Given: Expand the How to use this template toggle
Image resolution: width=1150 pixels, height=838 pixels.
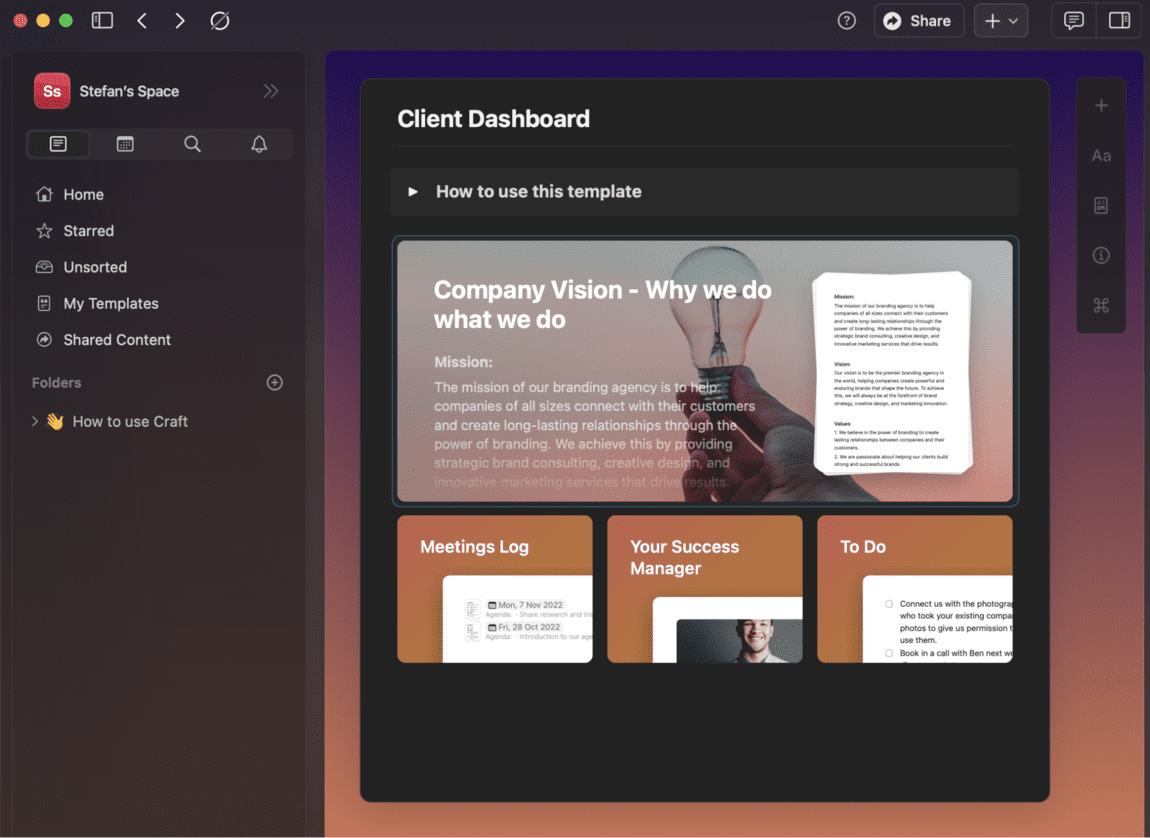Looking at the screenshot, I should point(413,191).
